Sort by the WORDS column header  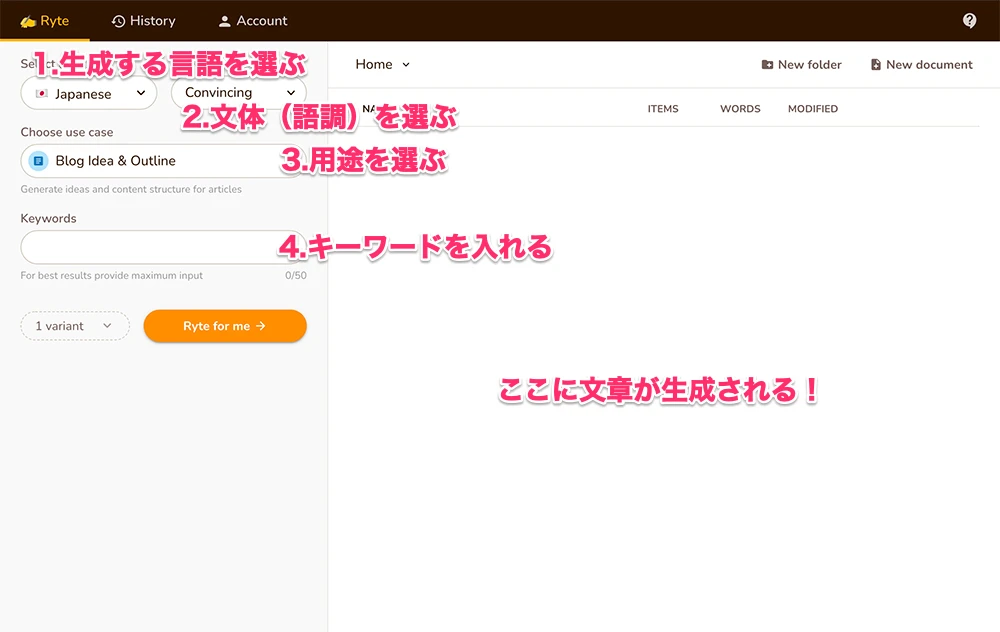740,109
